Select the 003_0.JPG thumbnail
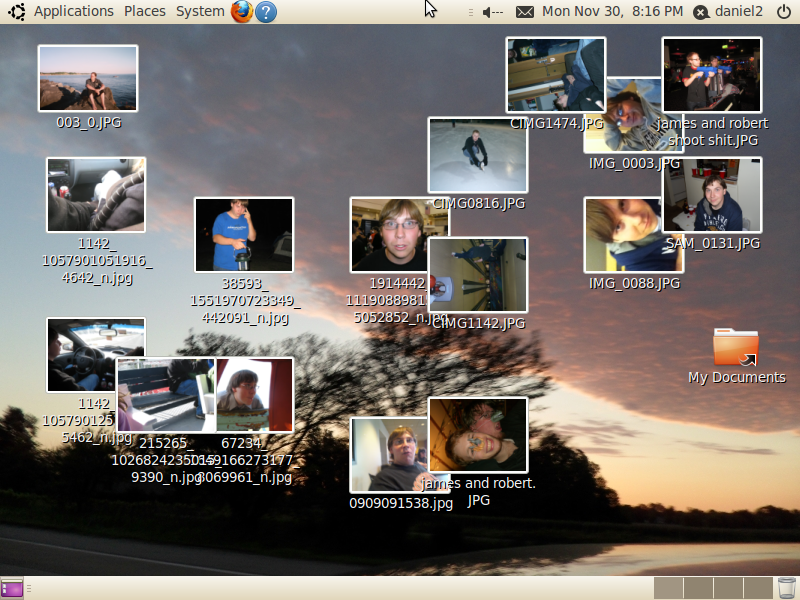Image resolution: width=800 pixels, height=600 pixels. click(x=88, y=78)
